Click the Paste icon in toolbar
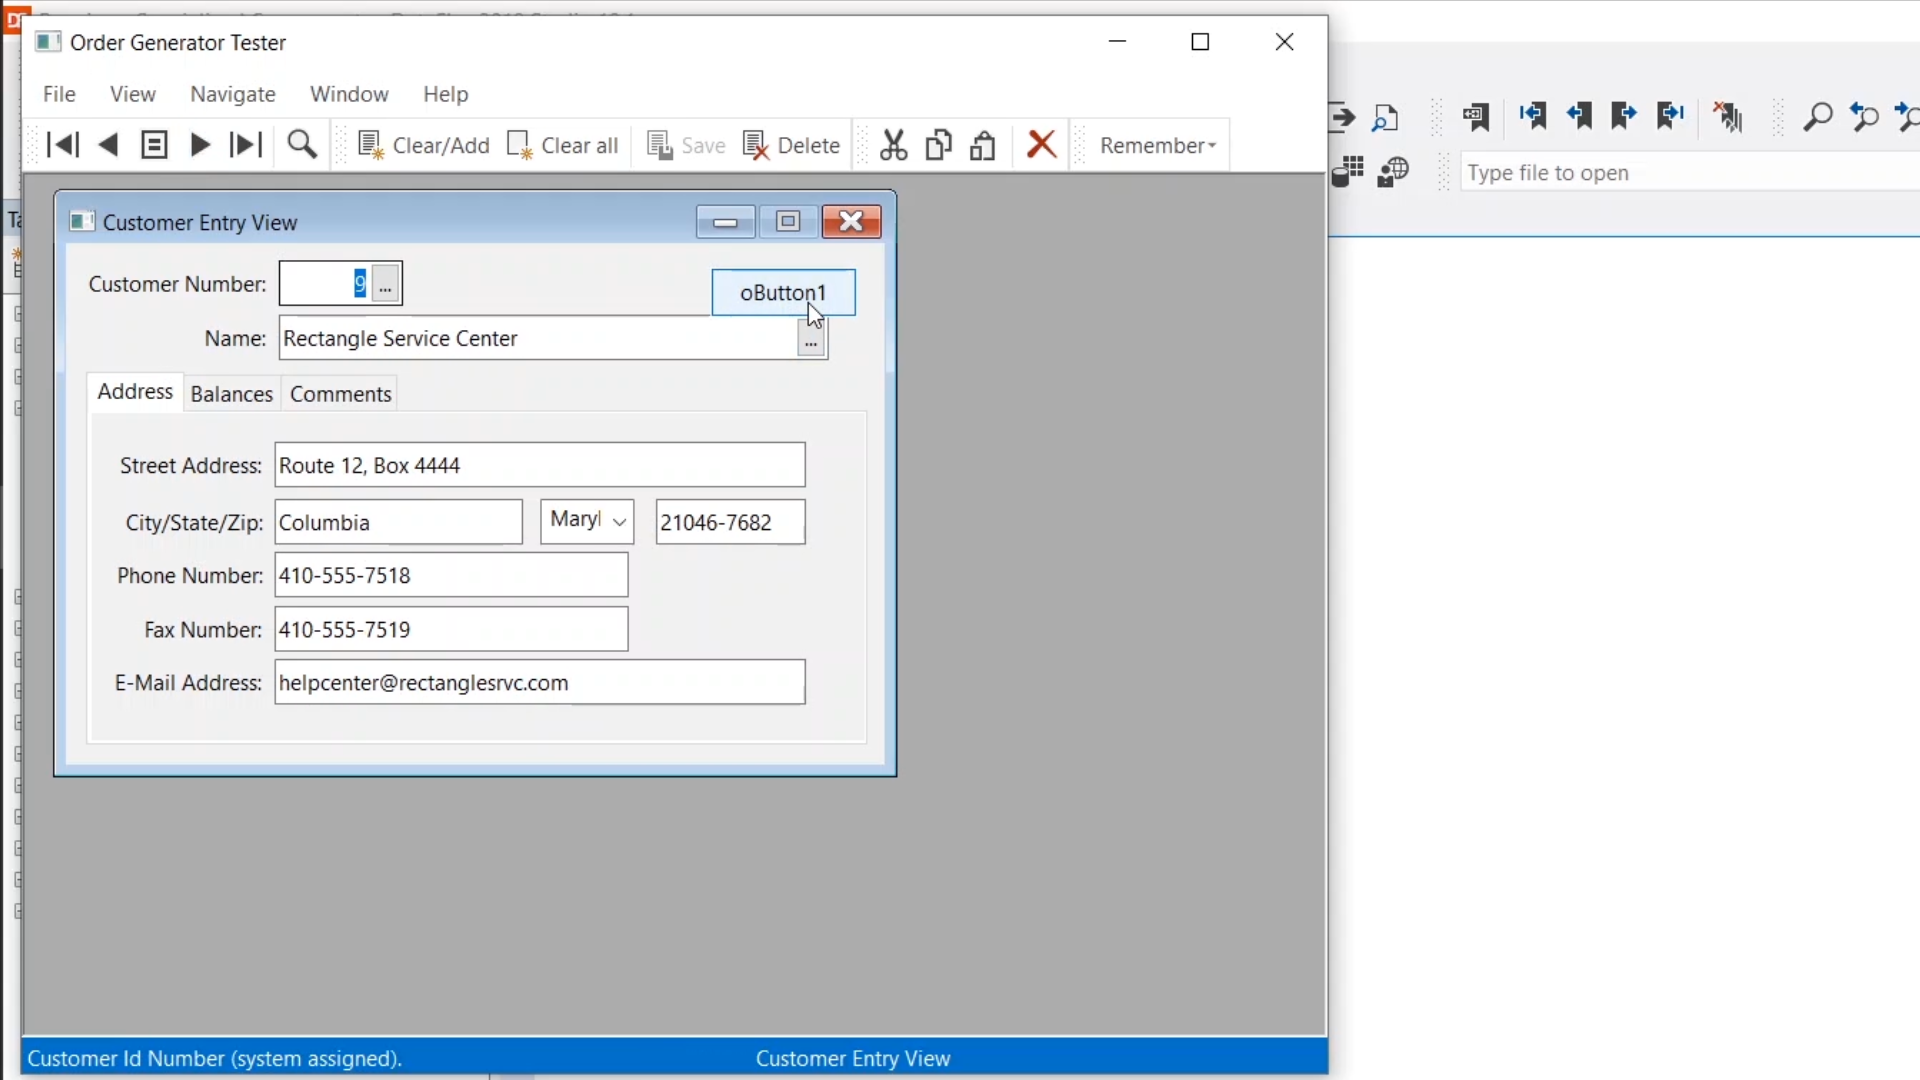 [983, 145]
